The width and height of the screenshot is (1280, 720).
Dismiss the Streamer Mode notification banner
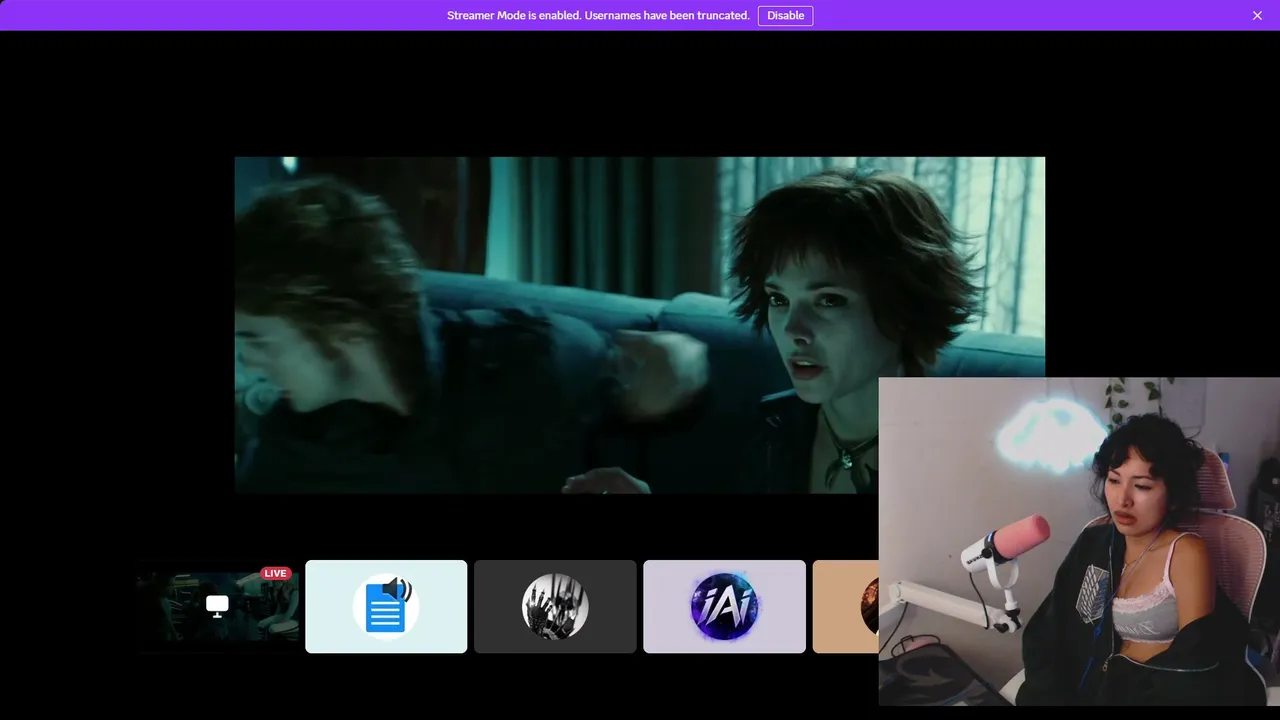point(1258,15)
